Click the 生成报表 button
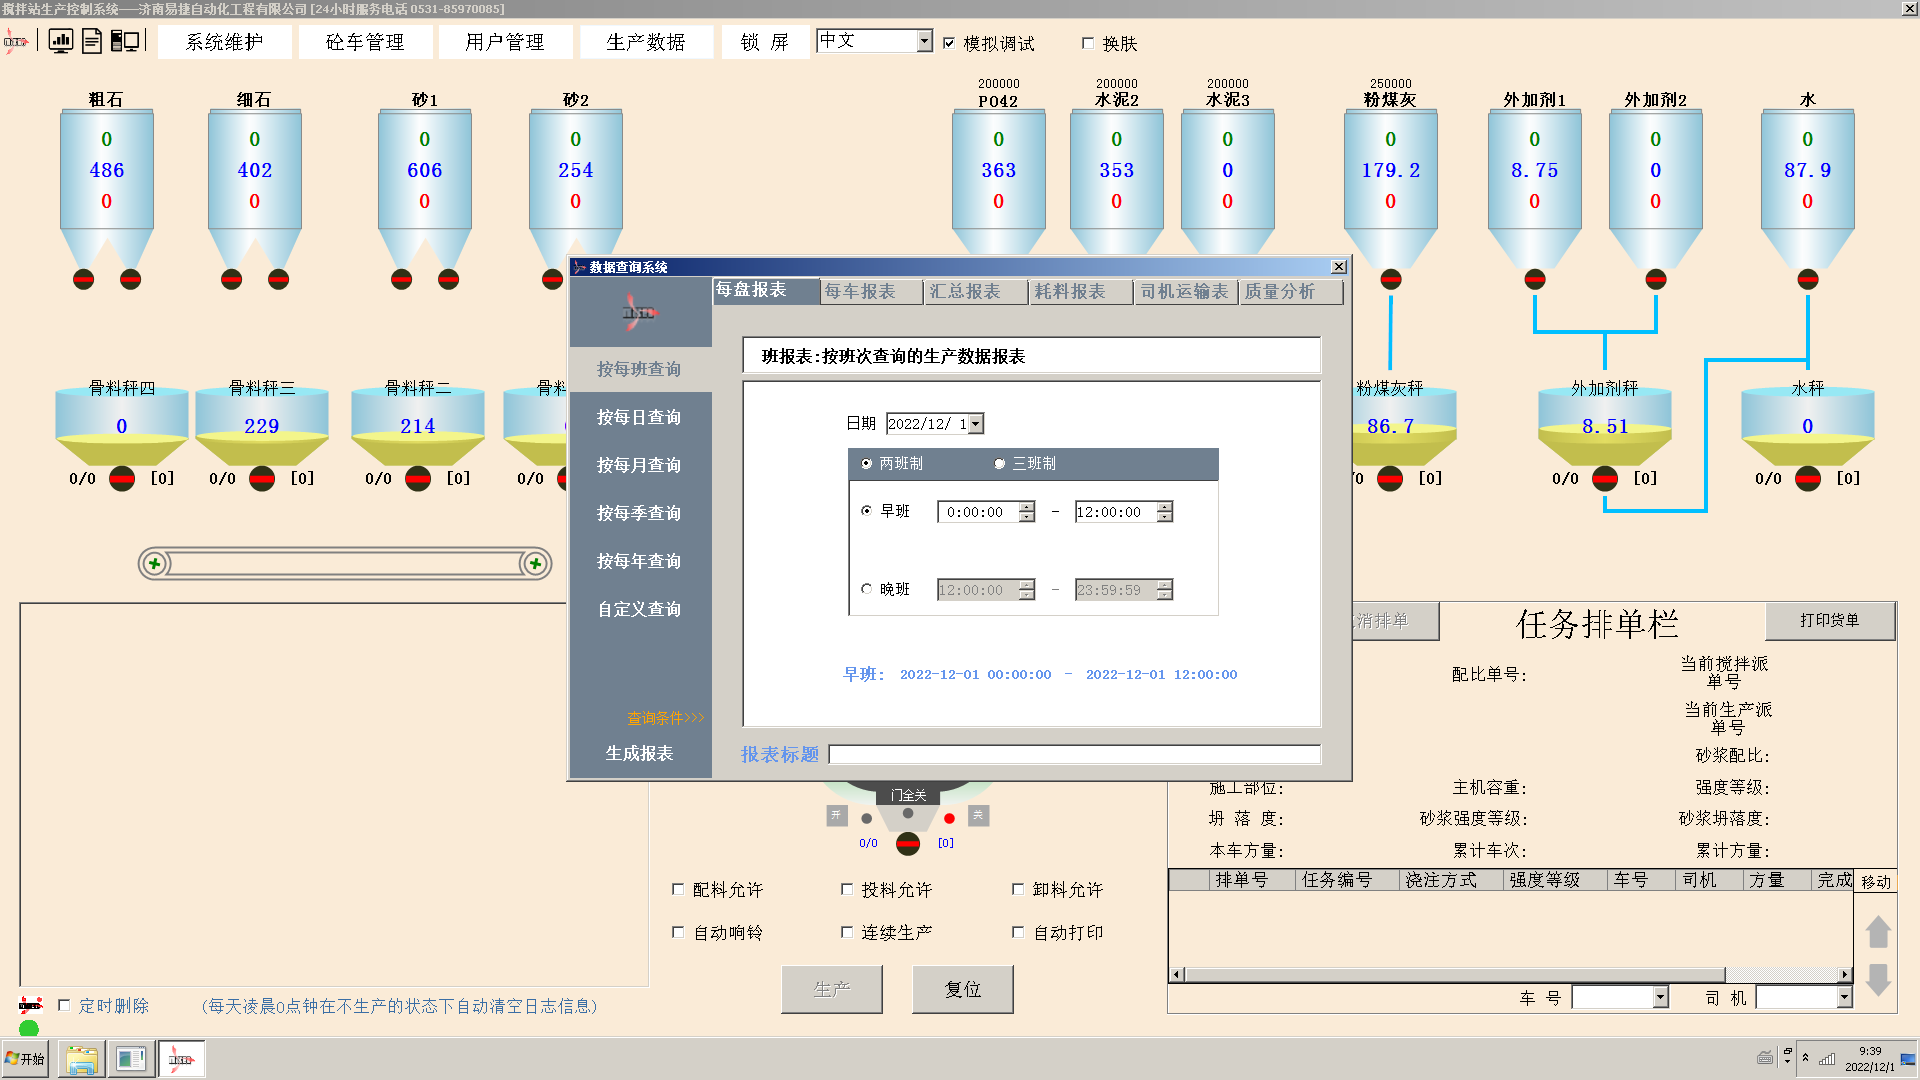This screenshot has height=1080, width=1920. [x=639, y=753]
